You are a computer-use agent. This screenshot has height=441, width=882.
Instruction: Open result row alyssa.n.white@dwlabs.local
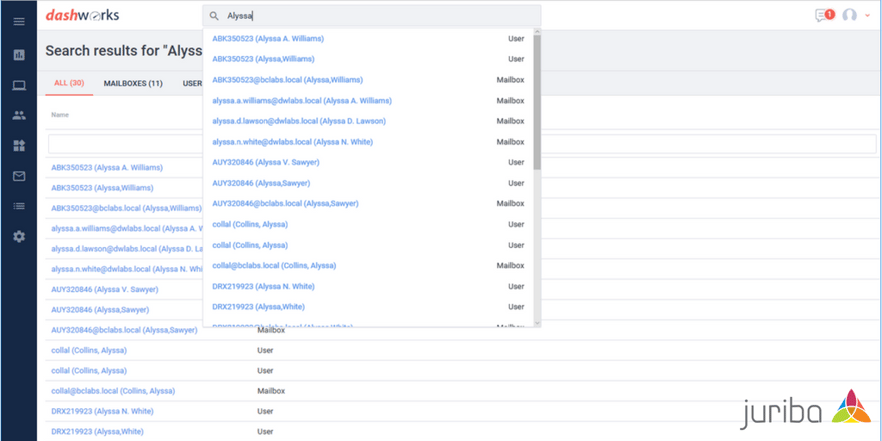127,269
